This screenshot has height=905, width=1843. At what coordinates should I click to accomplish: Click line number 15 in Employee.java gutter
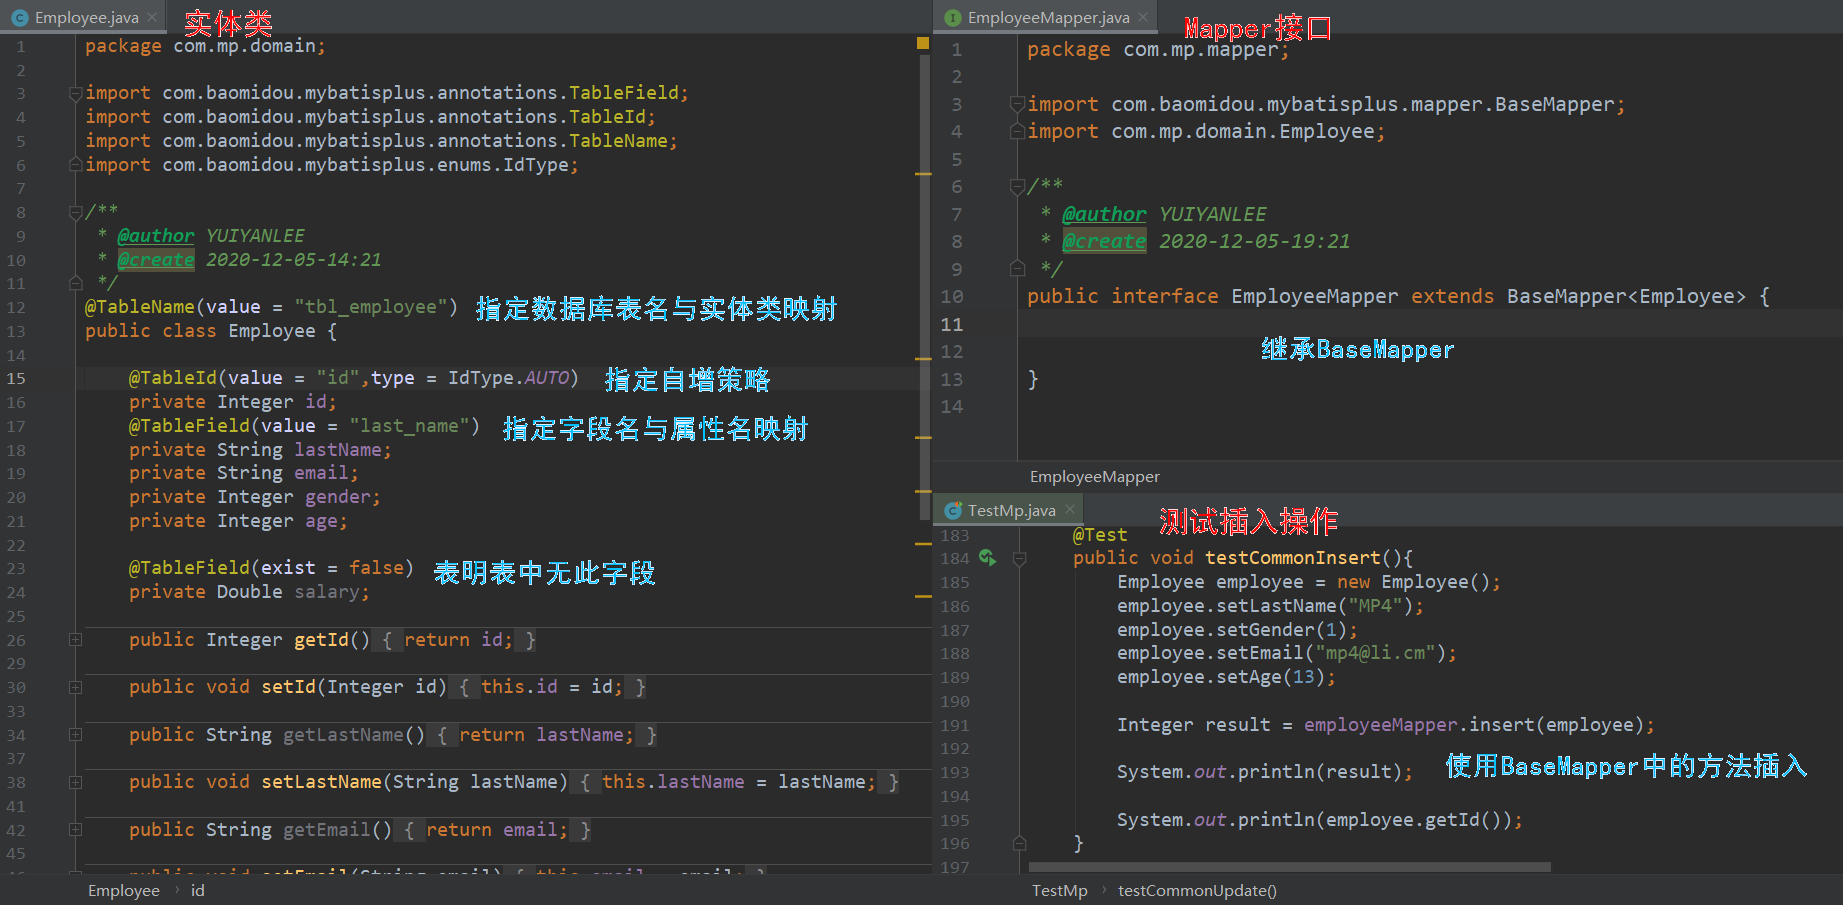pos(16,378)
